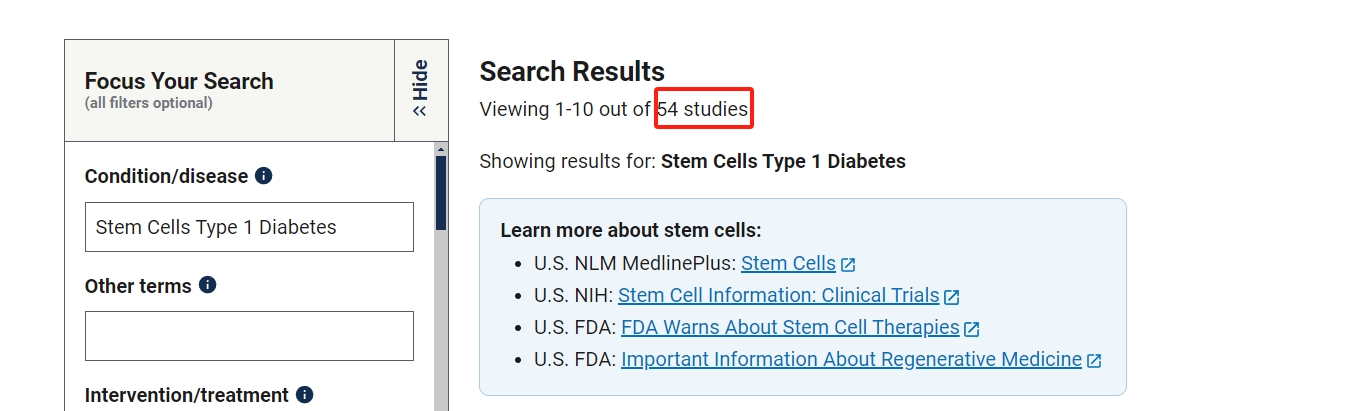Click external-link icon after Clinical Trials link

pos(952,297)
